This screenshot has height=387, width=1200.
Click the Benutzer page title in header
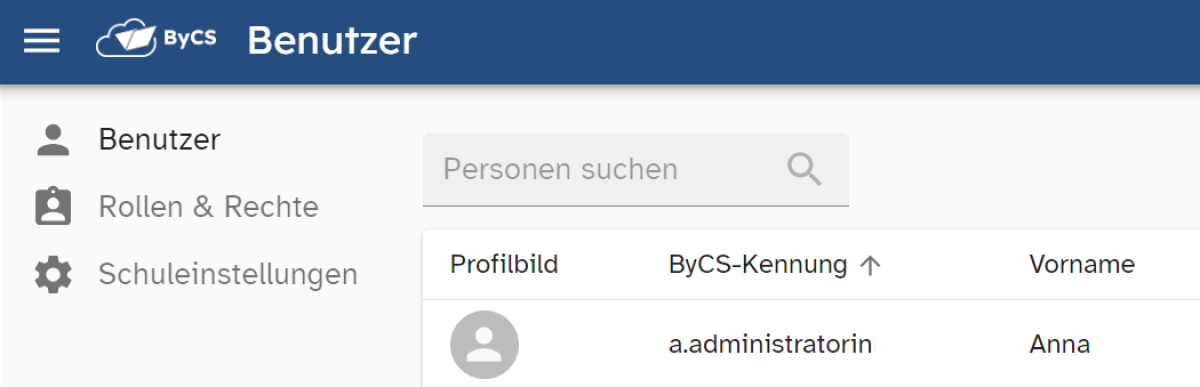coord(332,41)
